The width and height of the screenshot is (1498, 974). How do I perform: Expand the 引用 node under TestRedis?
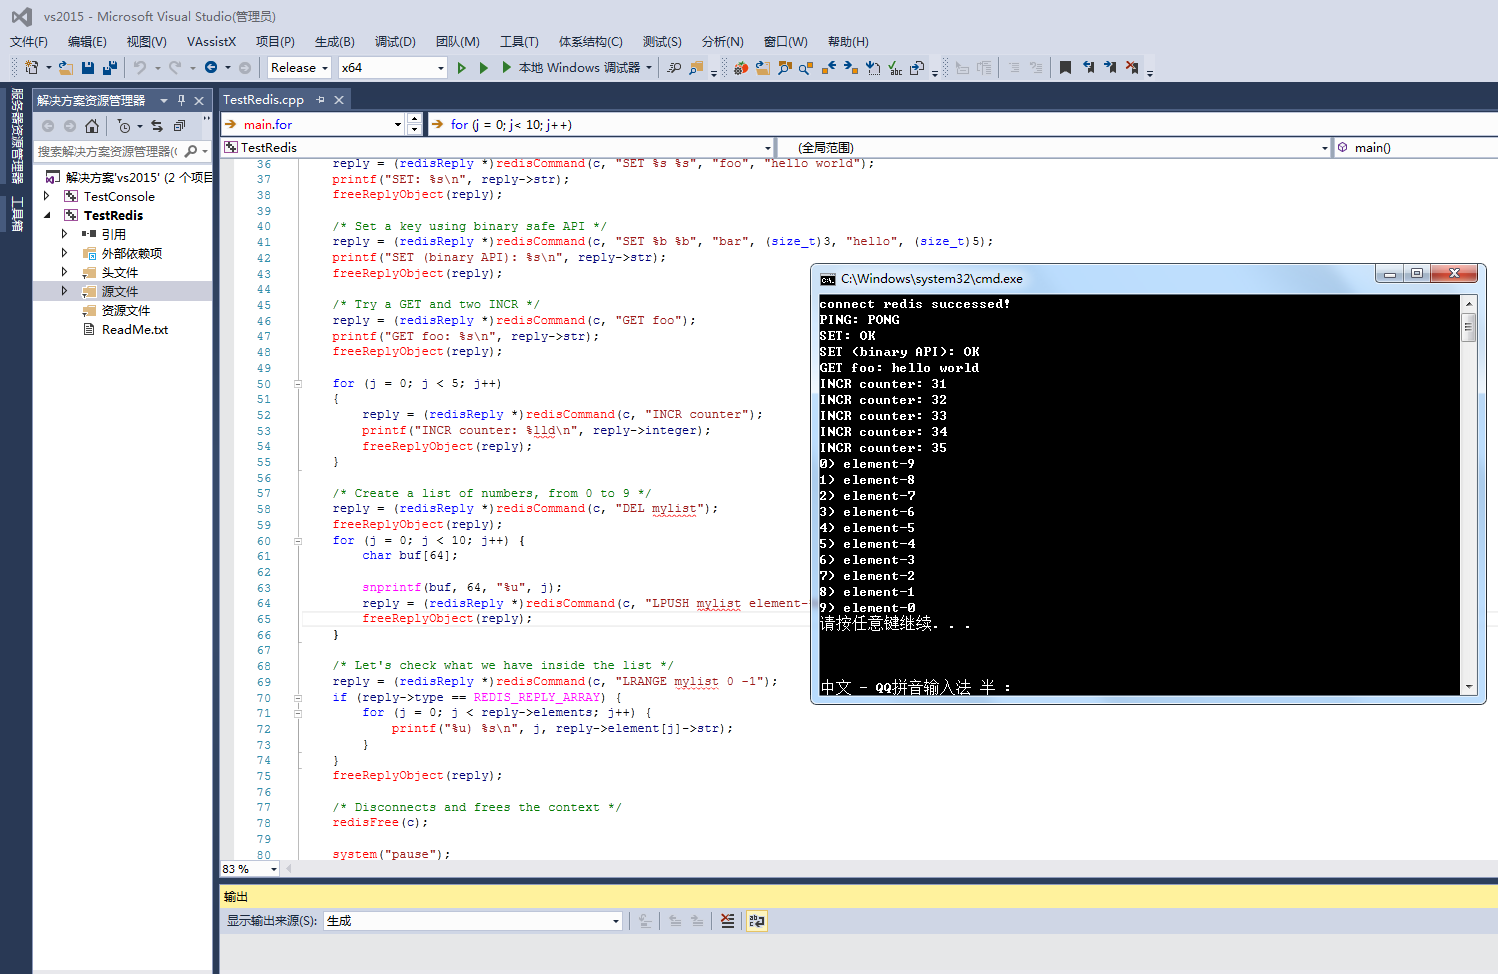pos(63,234)
